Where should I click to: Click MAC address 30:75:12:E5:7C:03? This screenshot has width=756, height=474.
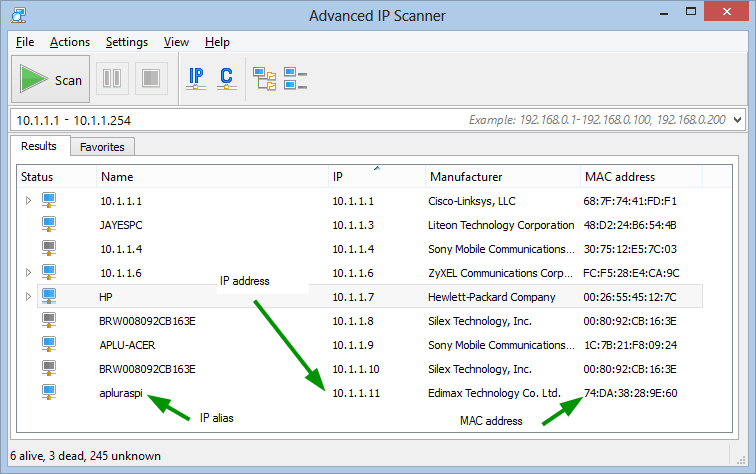[630, 249]
